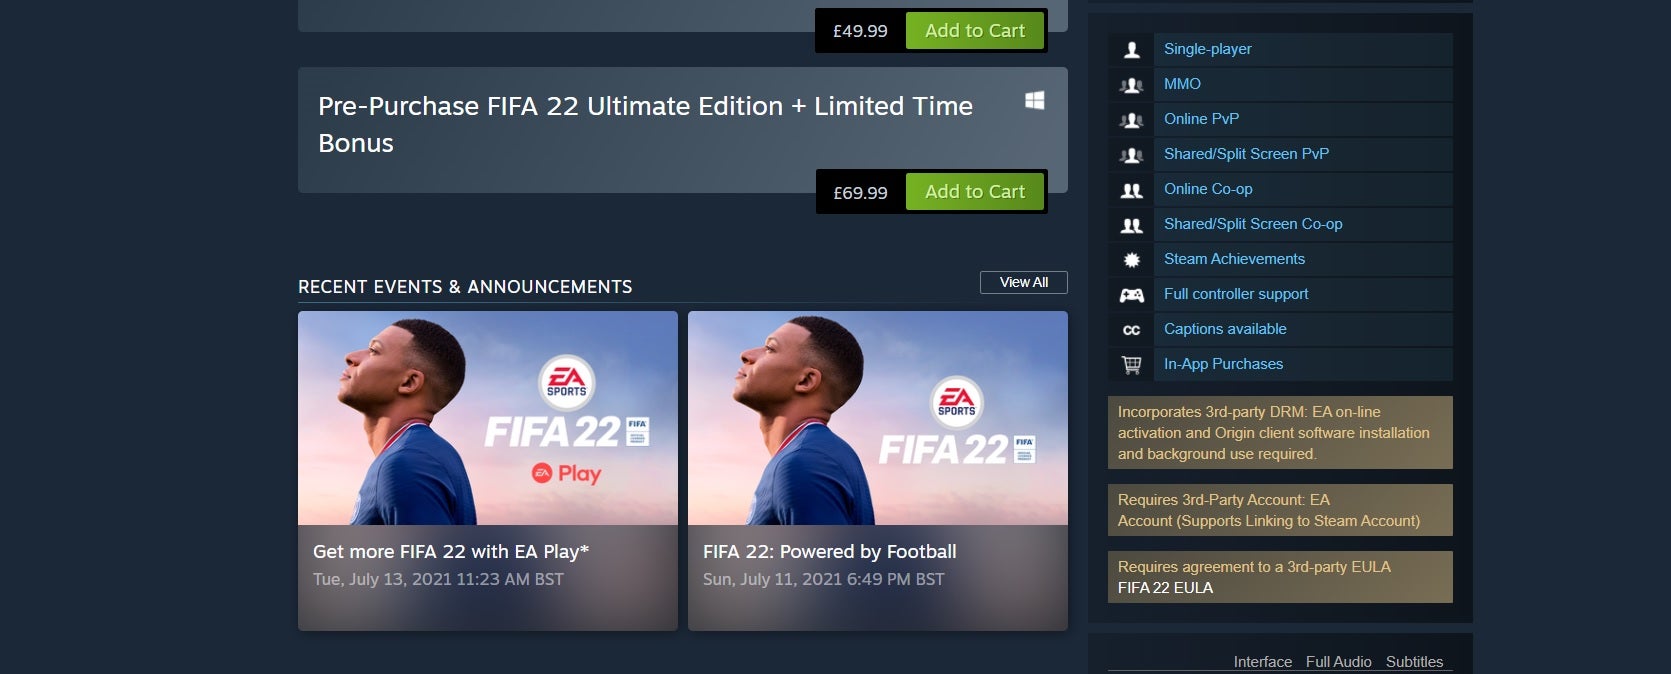
Task: Click the Single-player person icon
Action: (1131, 49)
